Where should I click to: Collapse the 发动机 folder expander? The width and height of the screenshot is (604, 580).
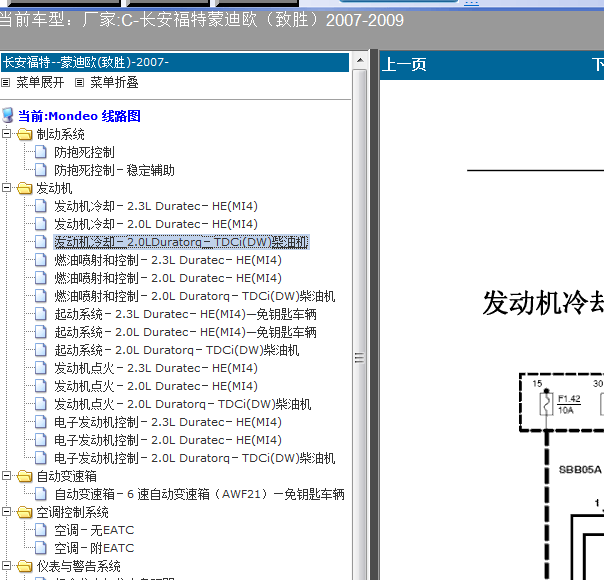pyautogui.click(x=6, y=188)
